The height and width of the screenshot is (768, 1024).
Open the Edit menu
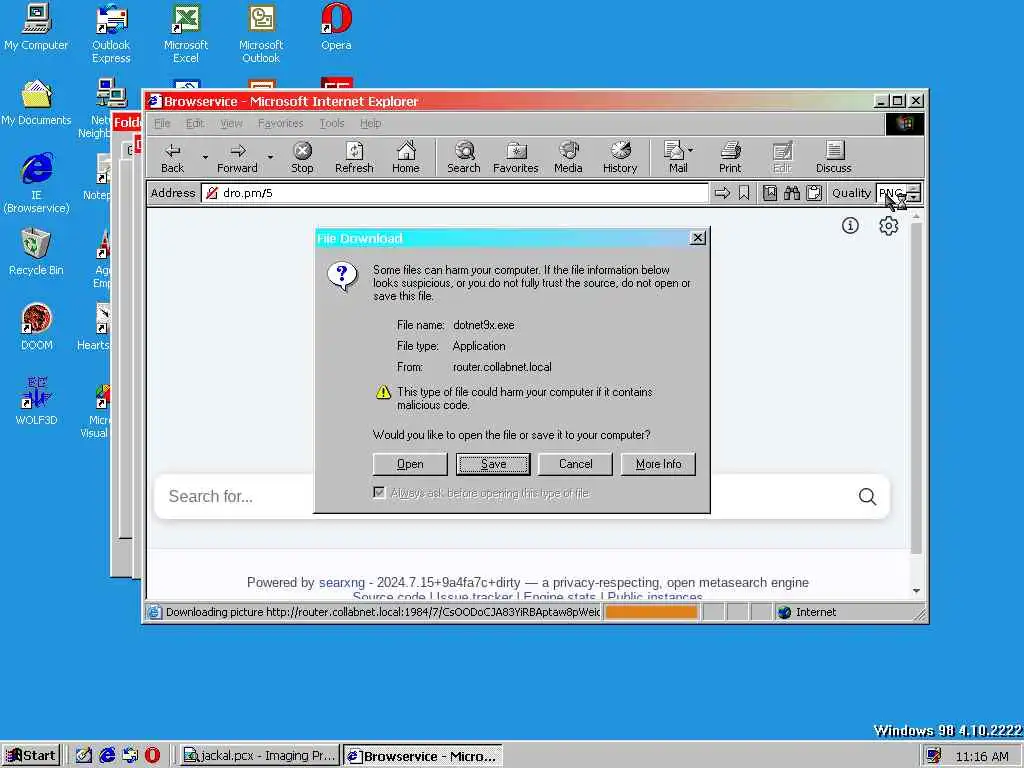[x=195, y=123]
